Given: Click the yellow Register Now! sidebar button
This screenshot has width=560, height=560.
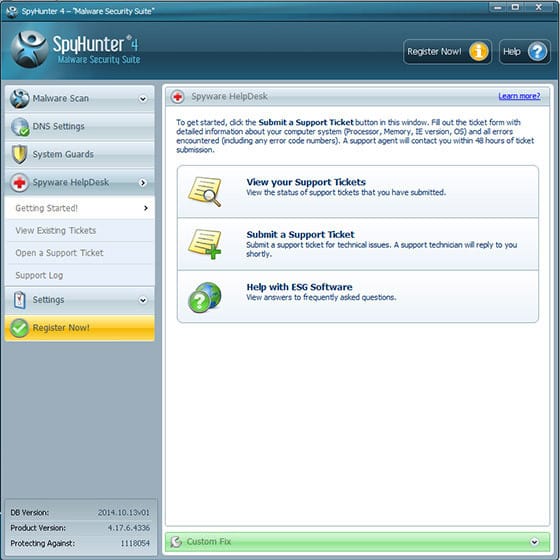Looking at the screenshot, I should (80, 328).
